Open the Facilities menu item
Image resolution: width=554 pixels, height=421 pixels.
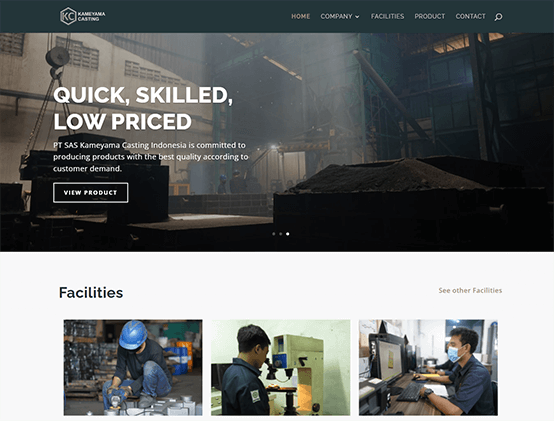(x=387, y=16)
